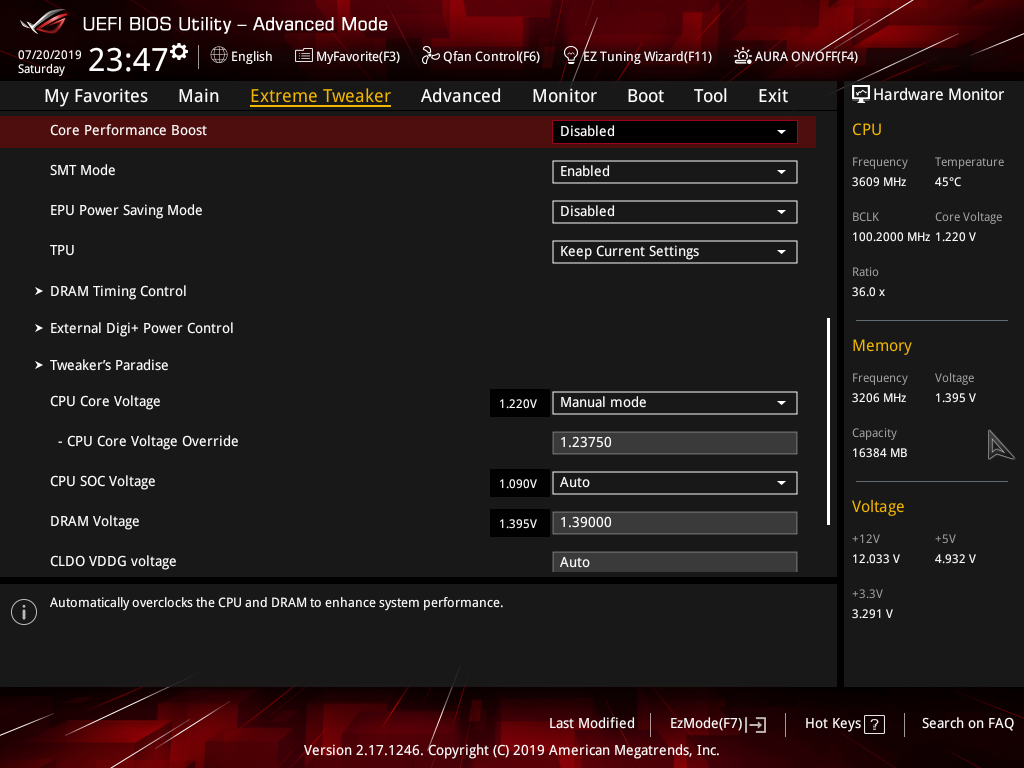The height and width of the screenshot is (768, 1024).
Task: Click the 1.090V SOC voltage reading
Action: (519, 484)
